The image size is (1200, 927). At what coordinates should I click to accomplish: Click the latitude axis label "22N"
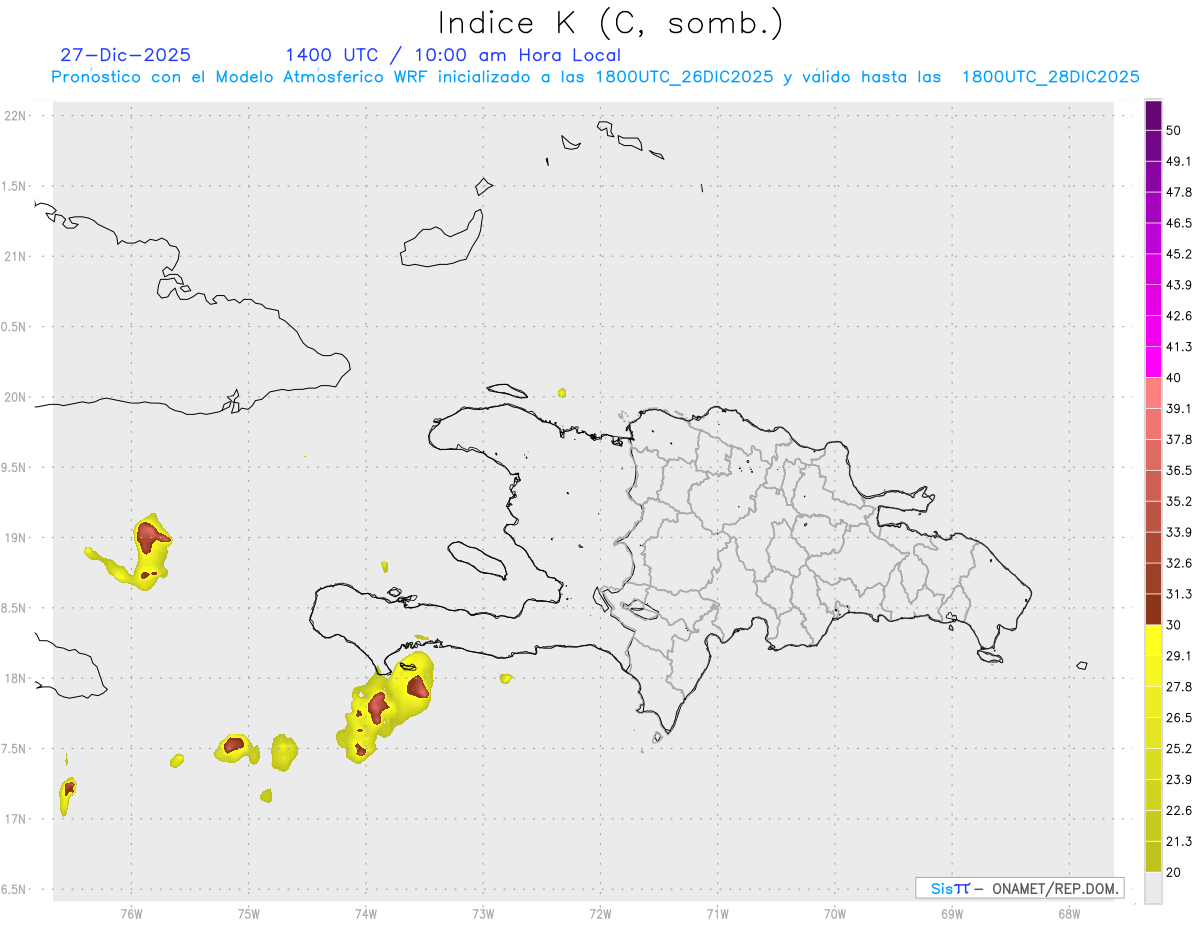14,116
